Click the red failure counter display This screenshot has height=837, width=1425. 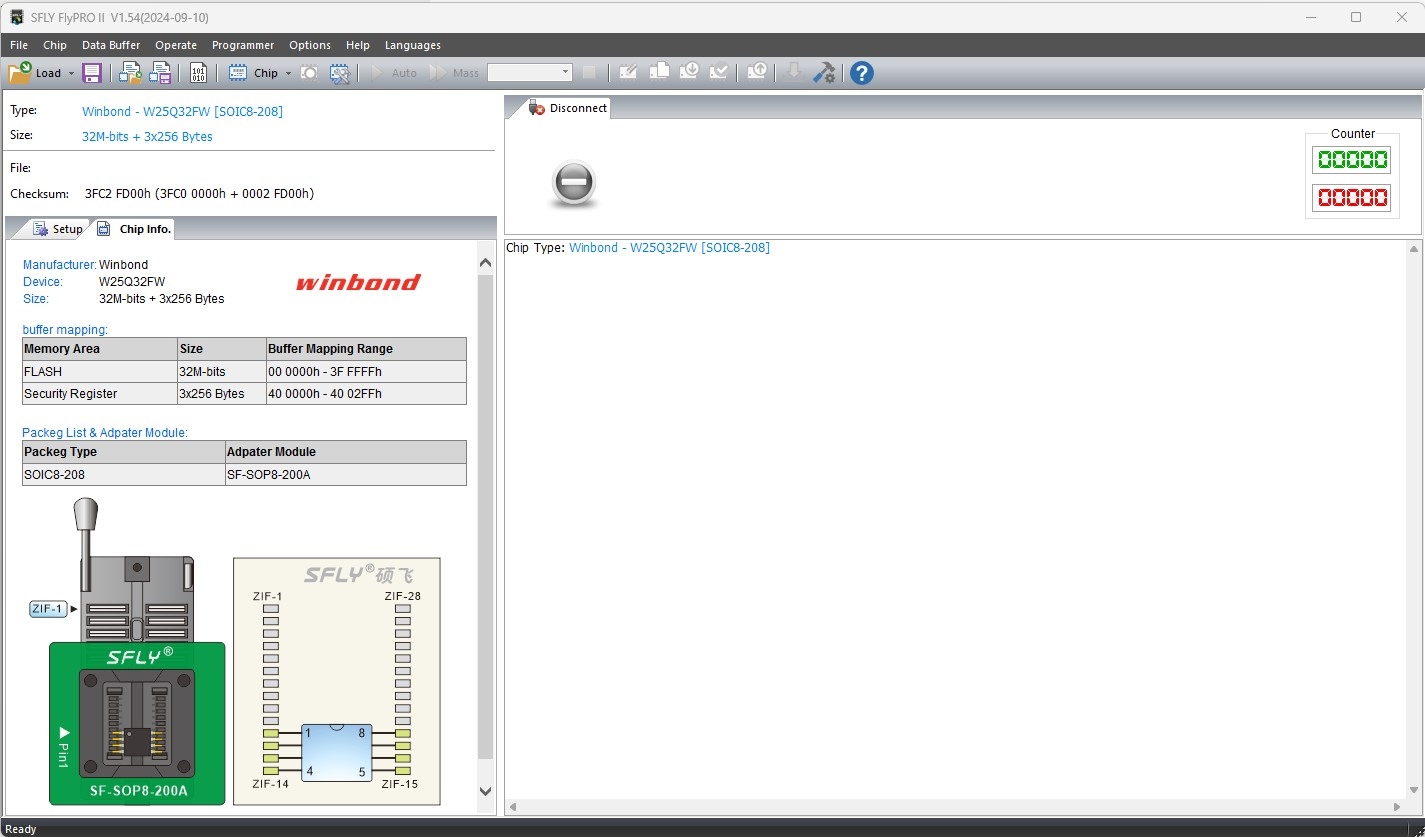(1352, 197)
